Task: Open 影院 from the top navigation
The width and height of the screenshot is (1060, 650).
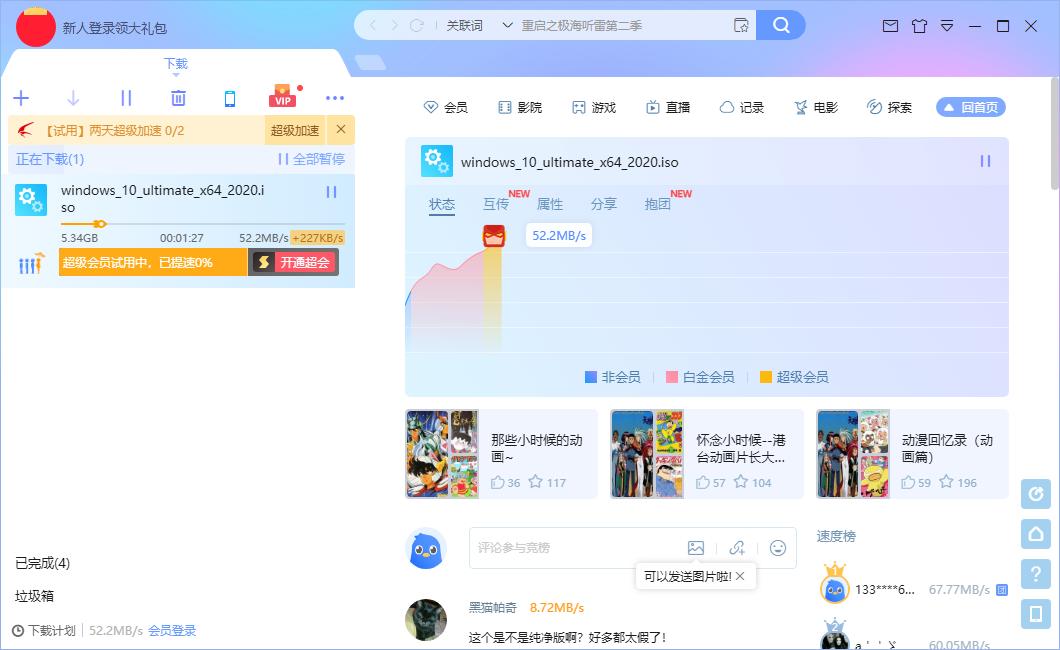Action: (520, 106)
